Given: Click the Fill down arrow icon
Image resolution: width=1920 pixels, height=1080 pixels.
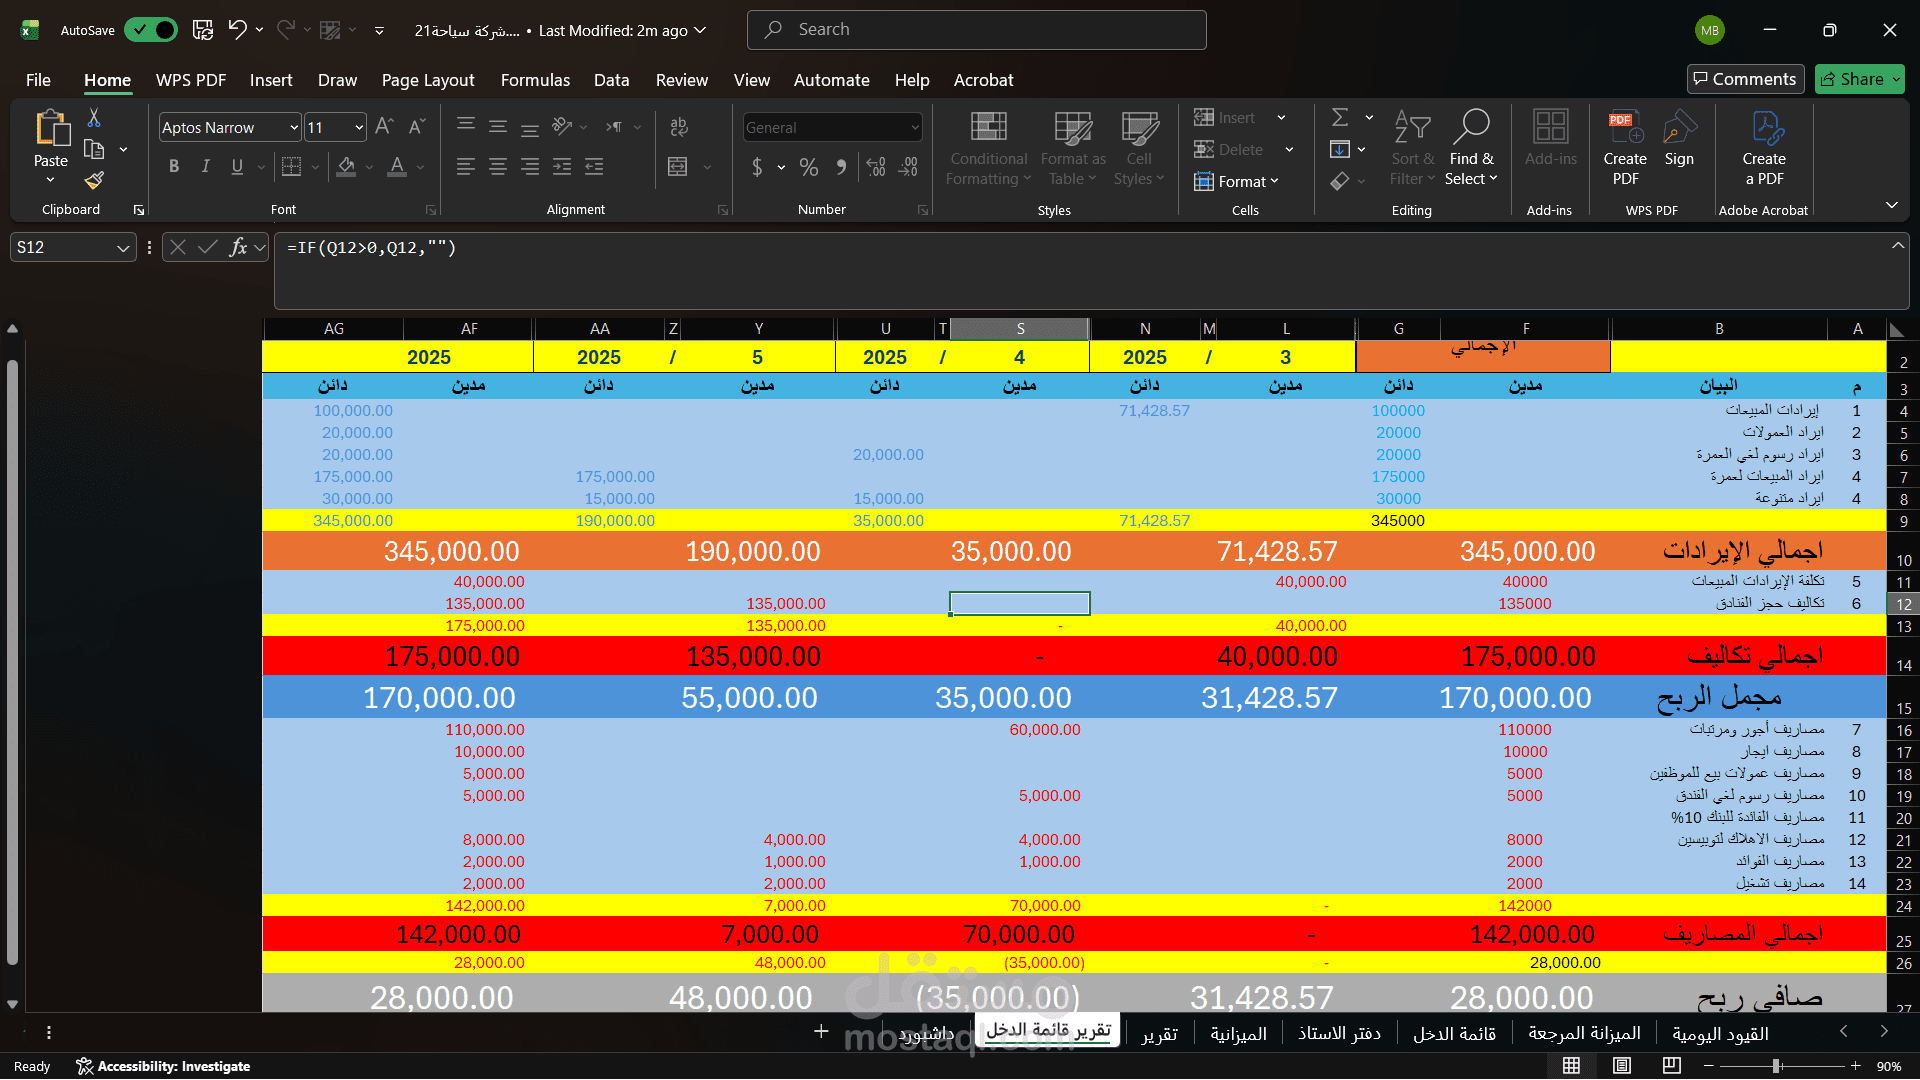Looking at the screenshot, I should 1340,149.
